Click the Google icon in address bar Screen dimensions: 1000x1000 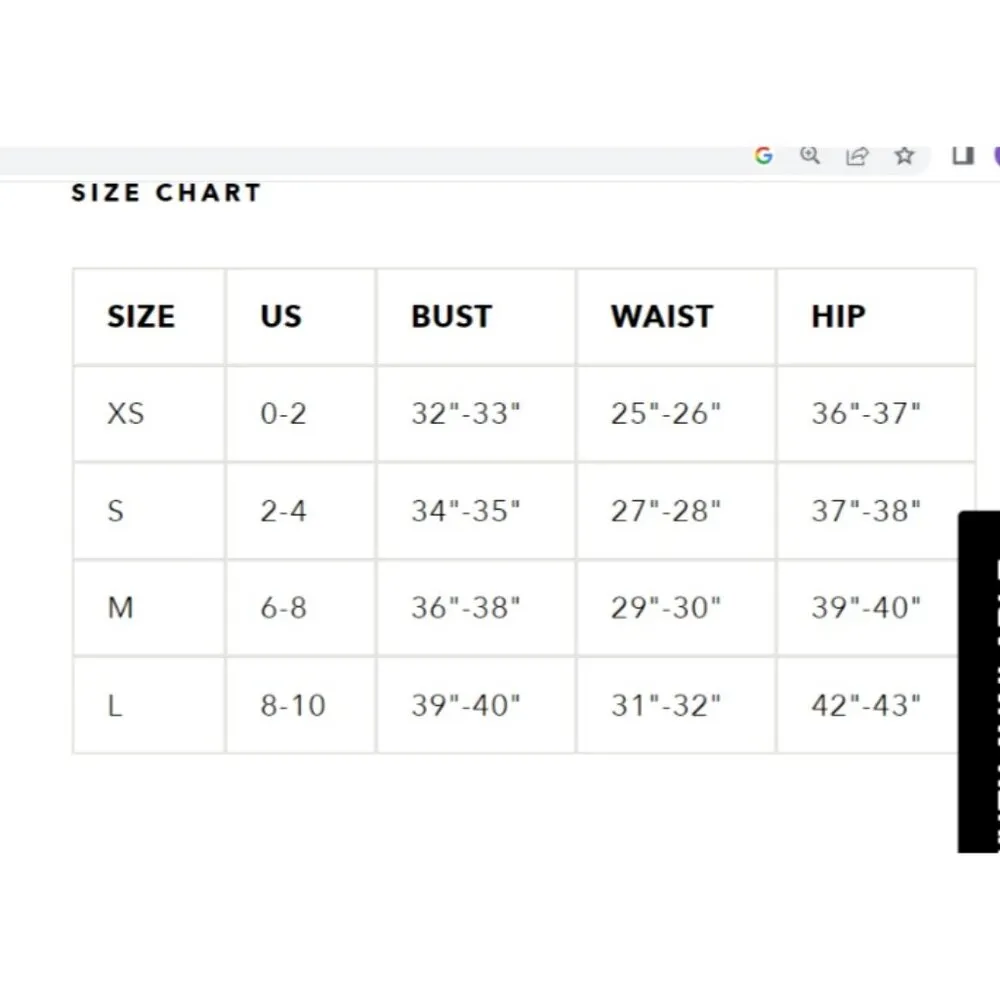pyautogui.click(x=764, y=156)
